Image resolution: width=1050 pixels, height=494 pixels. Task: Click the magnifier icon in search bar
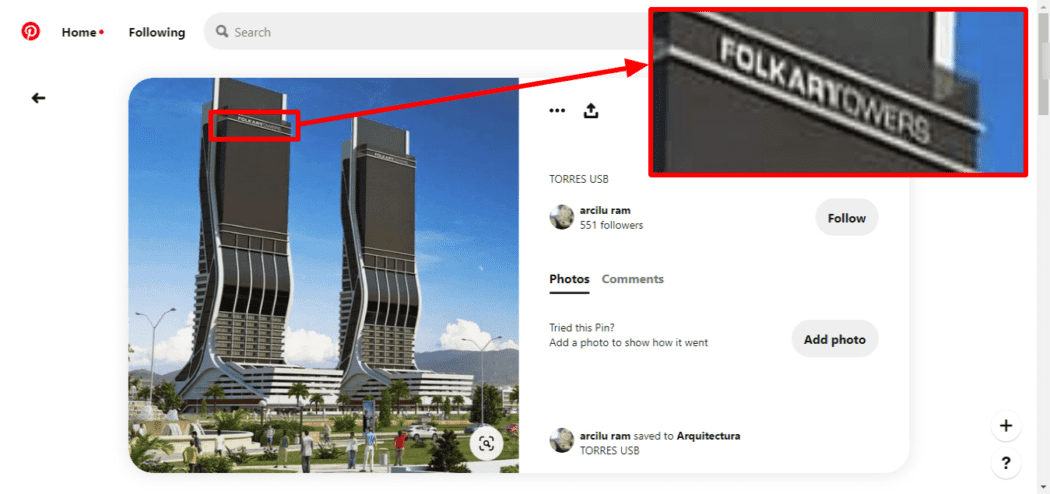[x=222, y=31]
